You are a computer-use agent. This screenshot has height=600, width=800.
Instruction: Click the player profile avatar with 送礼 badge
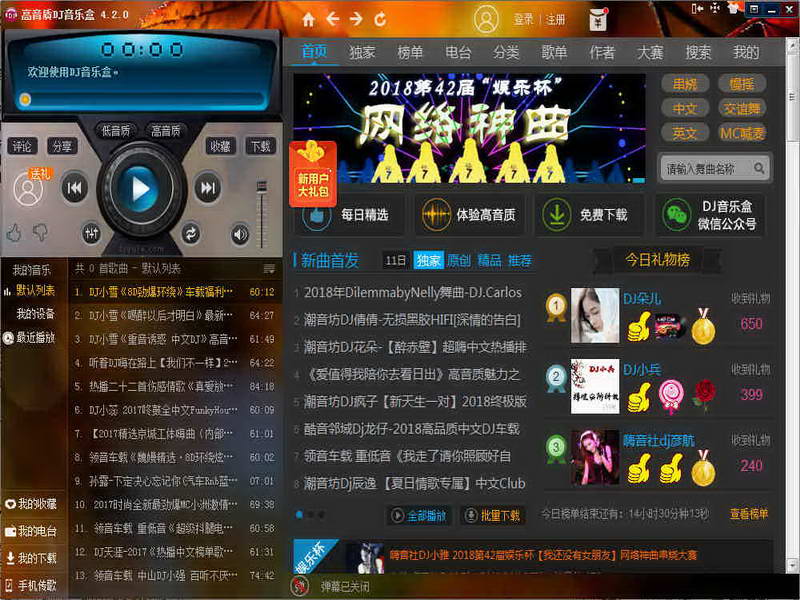click(28, 189)
